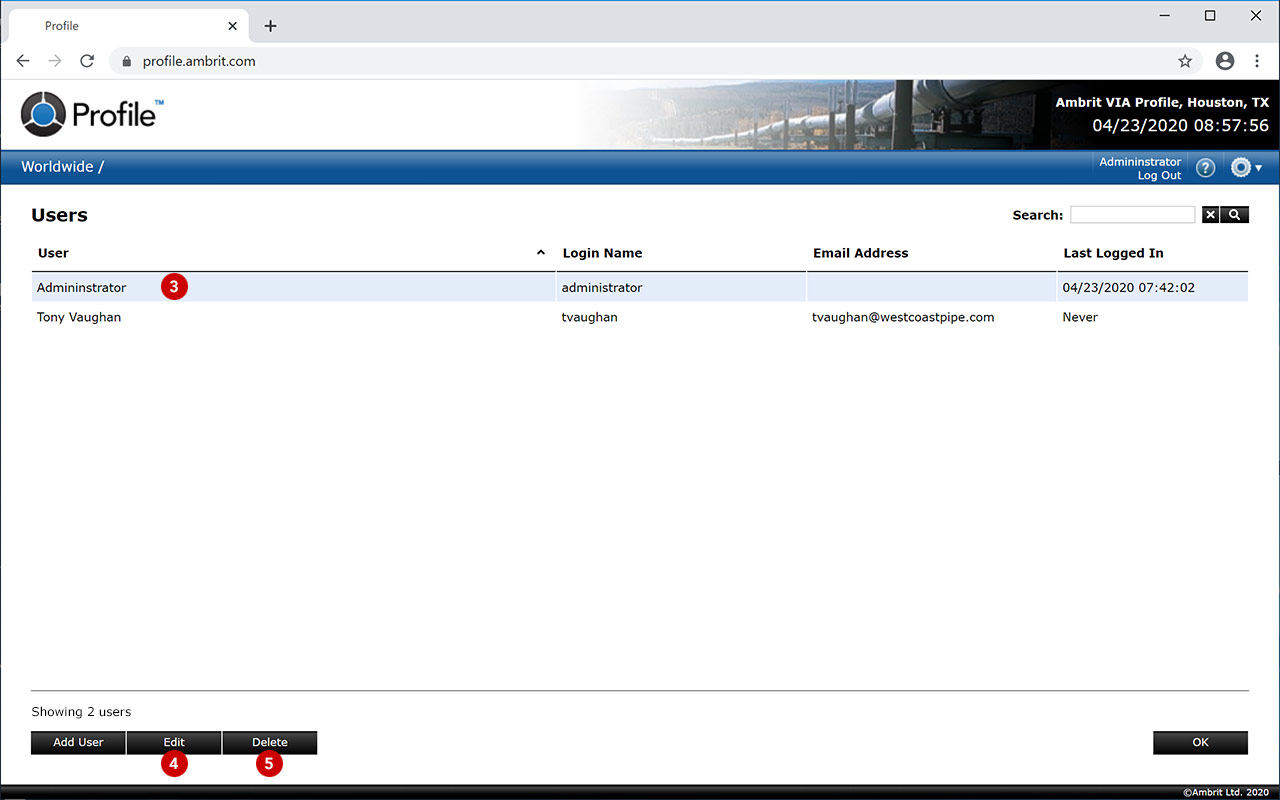Click the search magnifier icon button

1235,215
